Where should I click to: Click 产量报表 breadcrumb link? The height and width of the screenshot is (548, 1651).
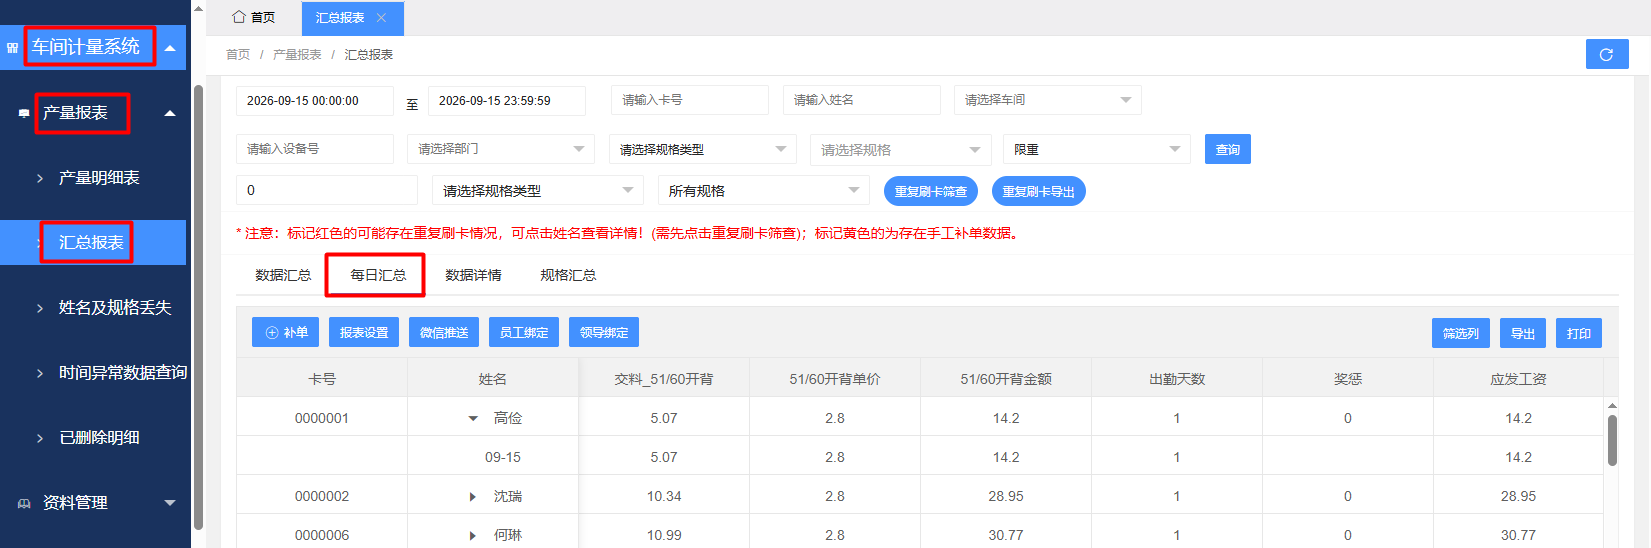tap(297, 55)
